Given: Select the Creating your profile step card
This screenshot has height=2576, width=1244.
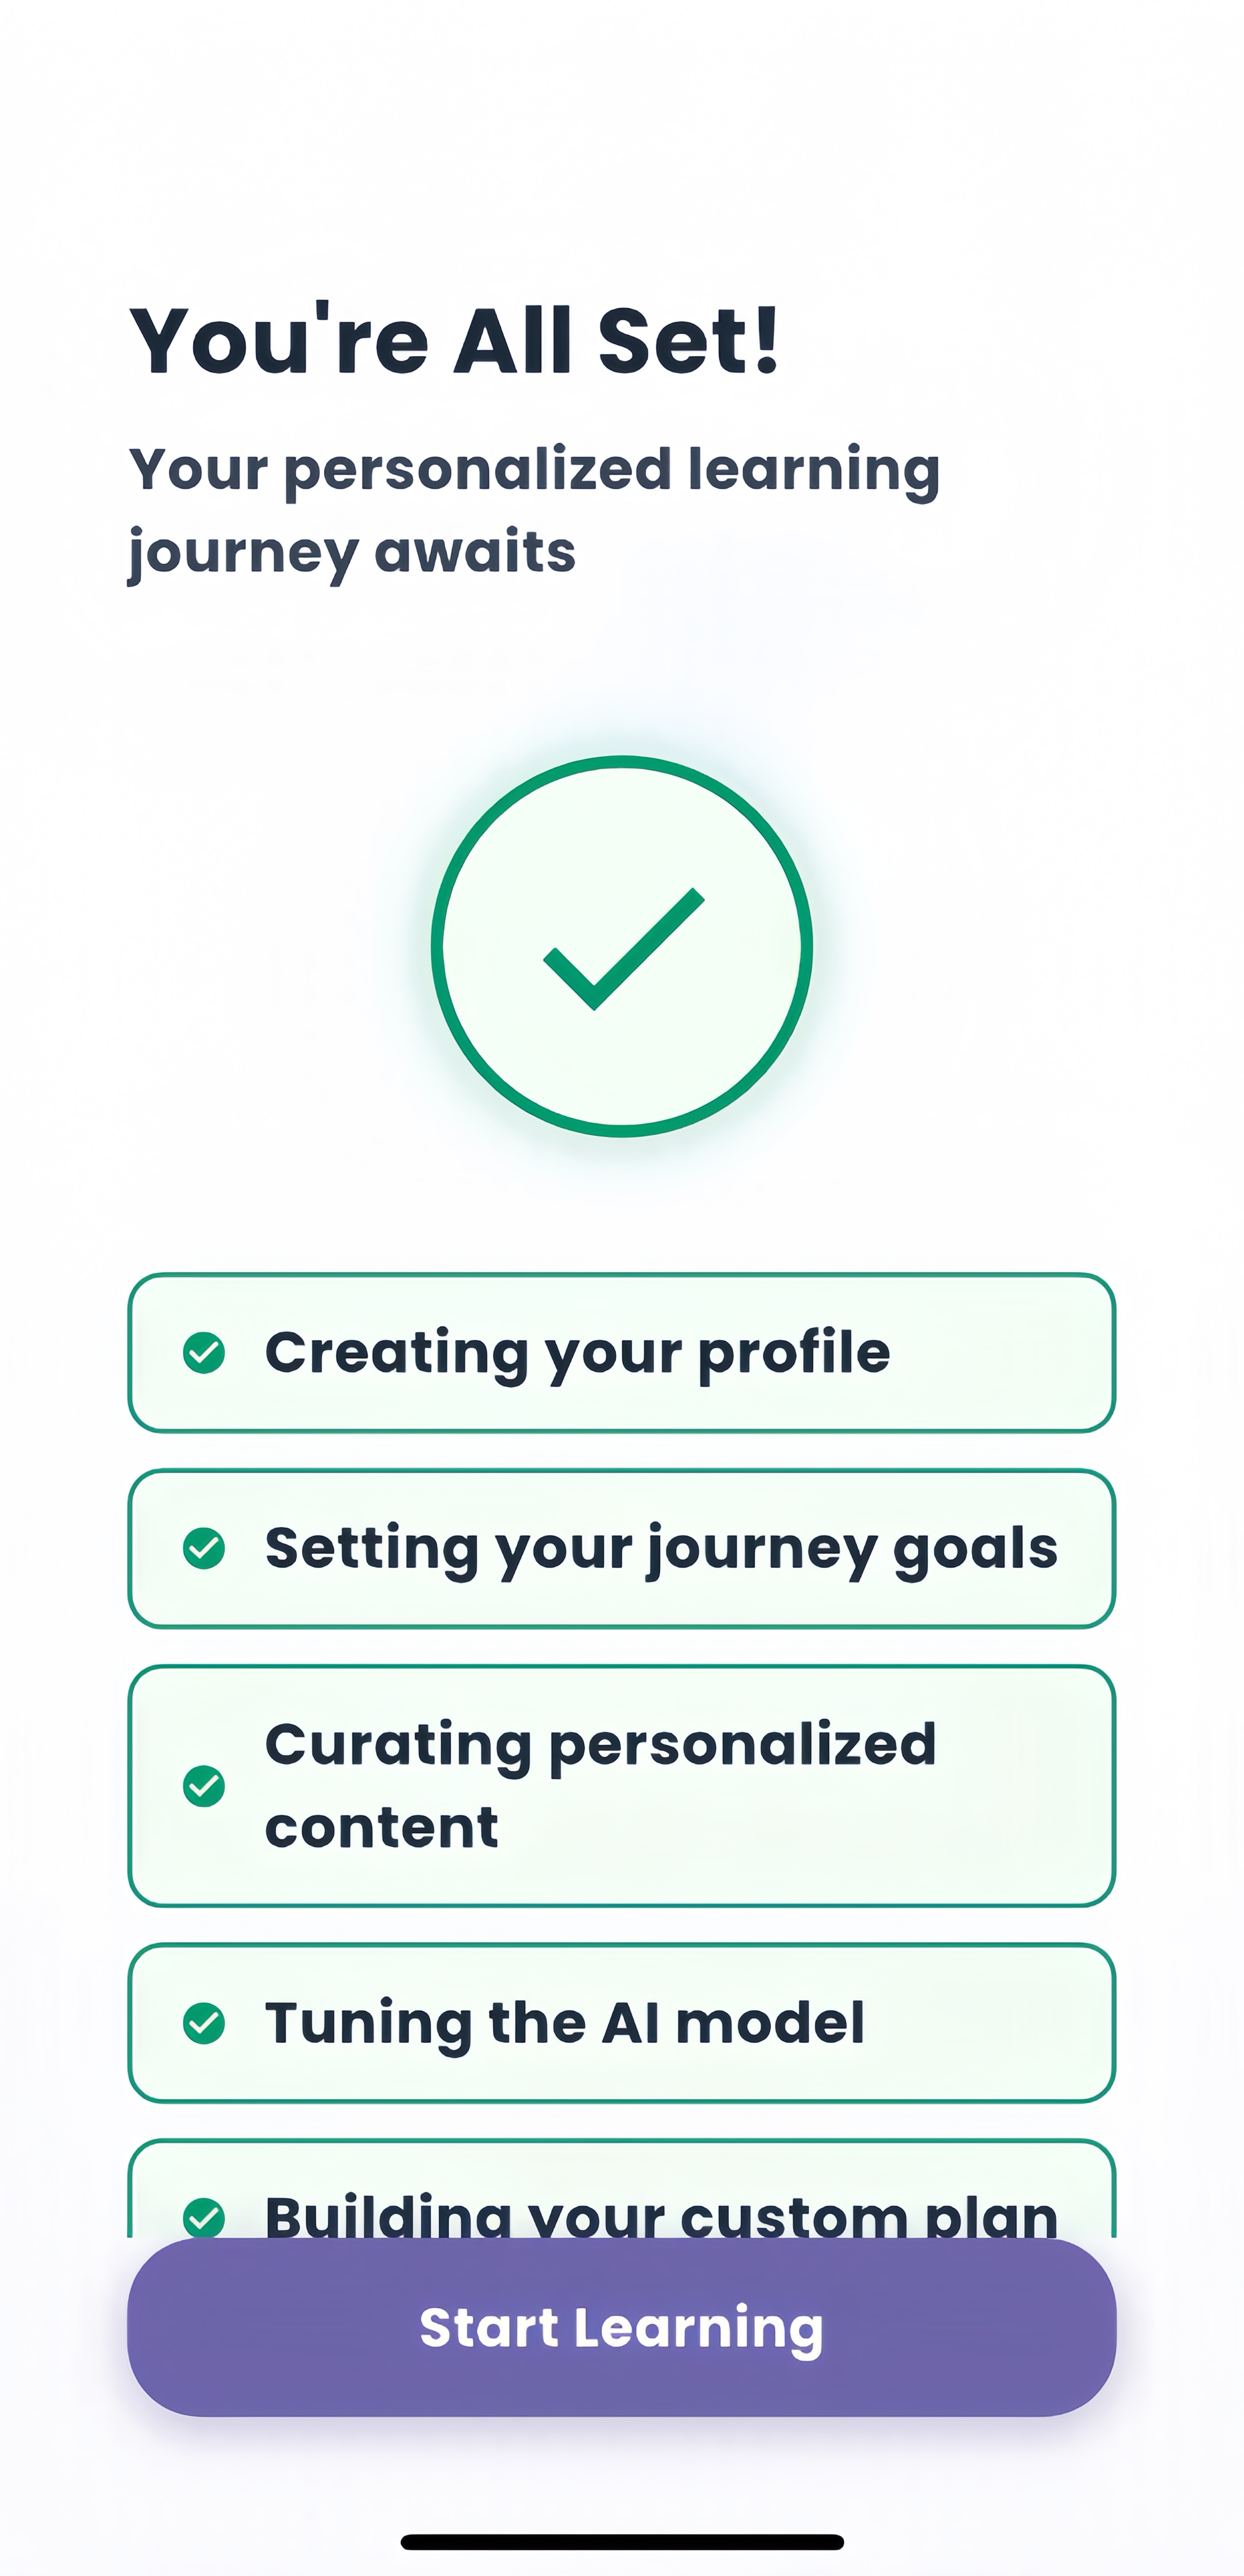Looking at the screenshot, I should pos(621,1353).
